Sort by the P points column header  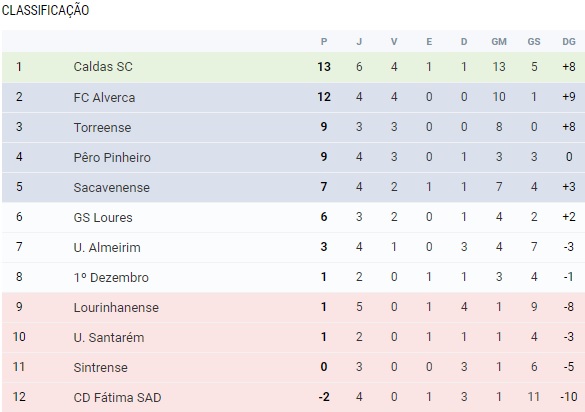coord(324,41)
